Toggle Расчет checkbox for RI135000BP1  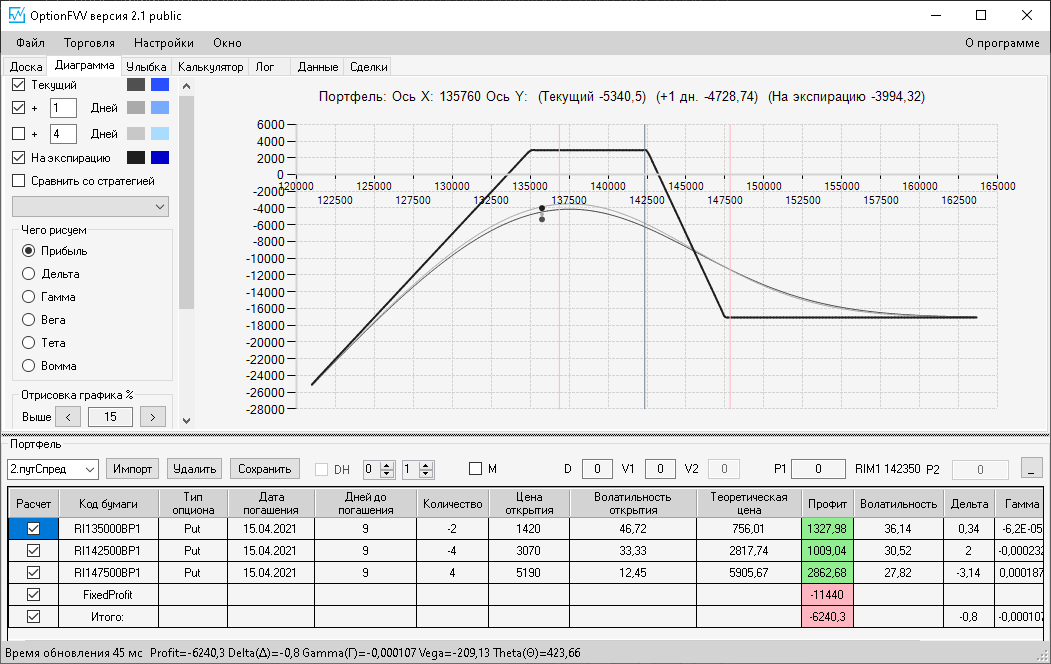pyautogui.click(x=34, y=529)
